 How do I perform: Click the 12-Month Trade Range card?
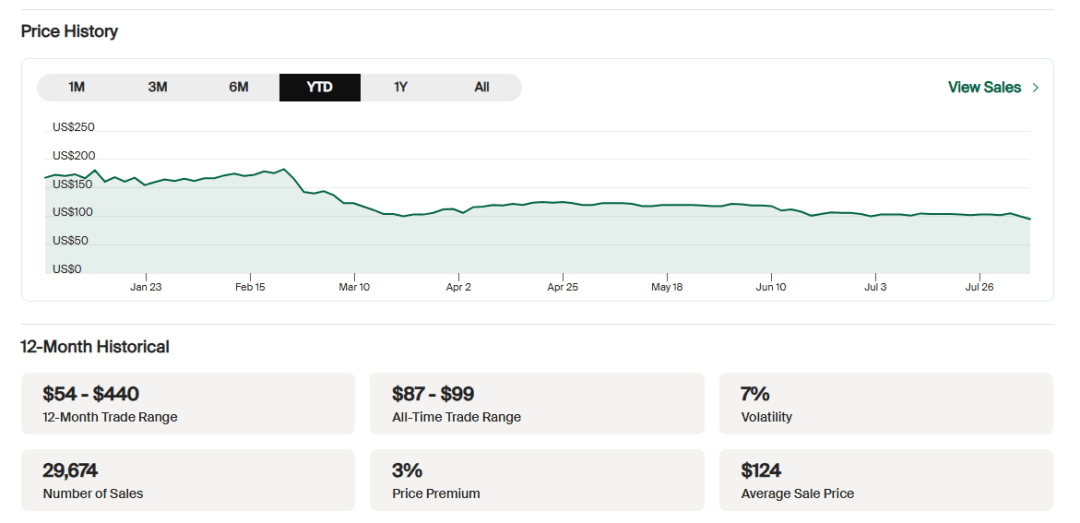[188, 404]
